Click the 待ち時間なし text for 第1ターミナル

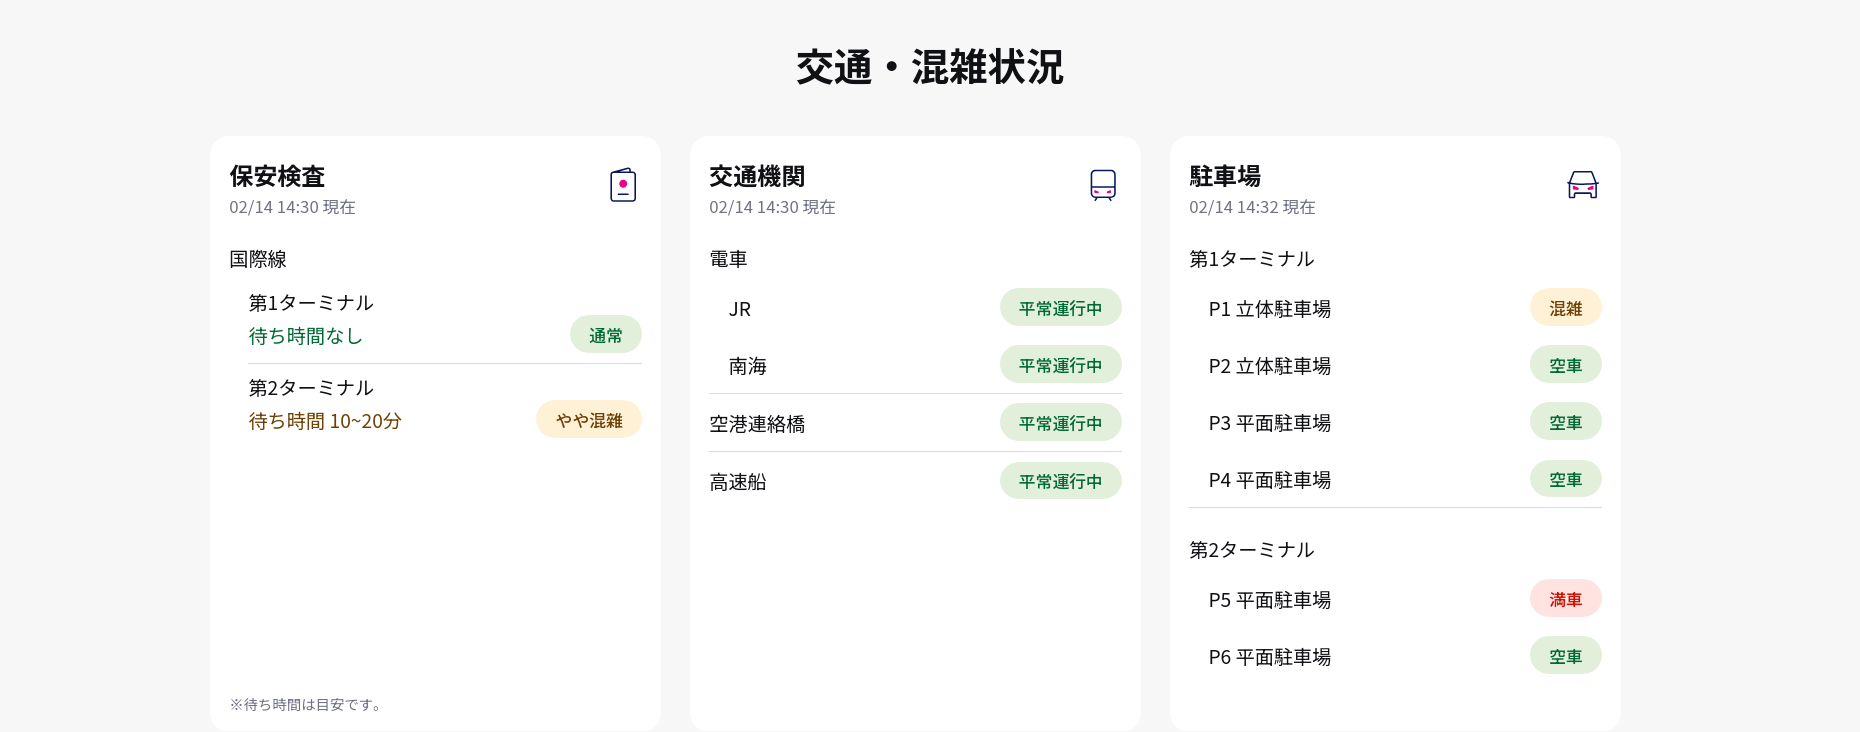305,336
